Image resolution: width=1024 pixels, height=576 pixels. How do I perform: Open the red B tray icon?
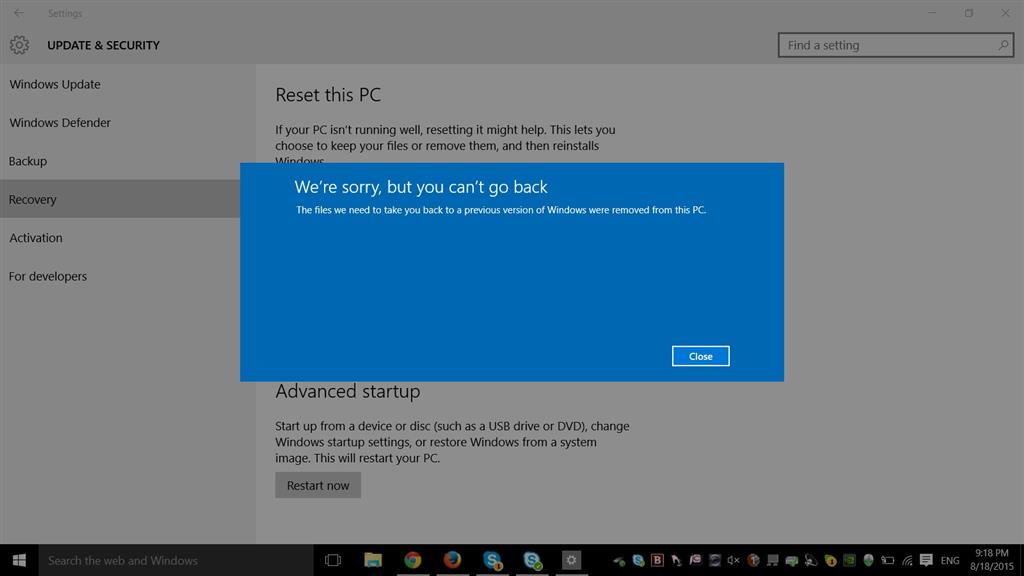[x=657, y=560]
